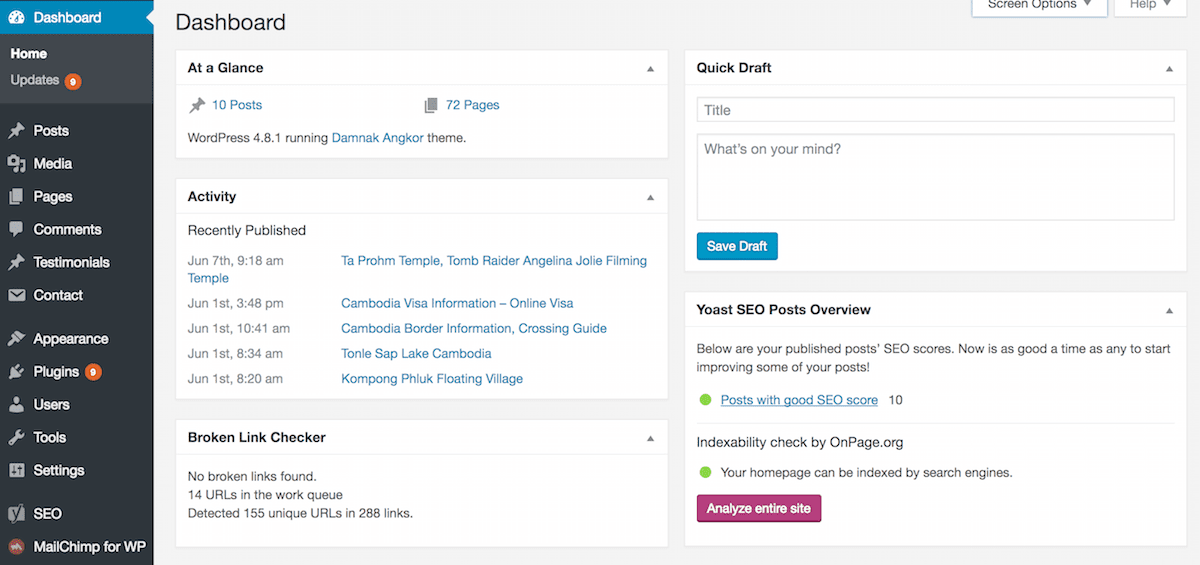
Task: Click the 'No broken links found.' text
Action: coord(252,477)
